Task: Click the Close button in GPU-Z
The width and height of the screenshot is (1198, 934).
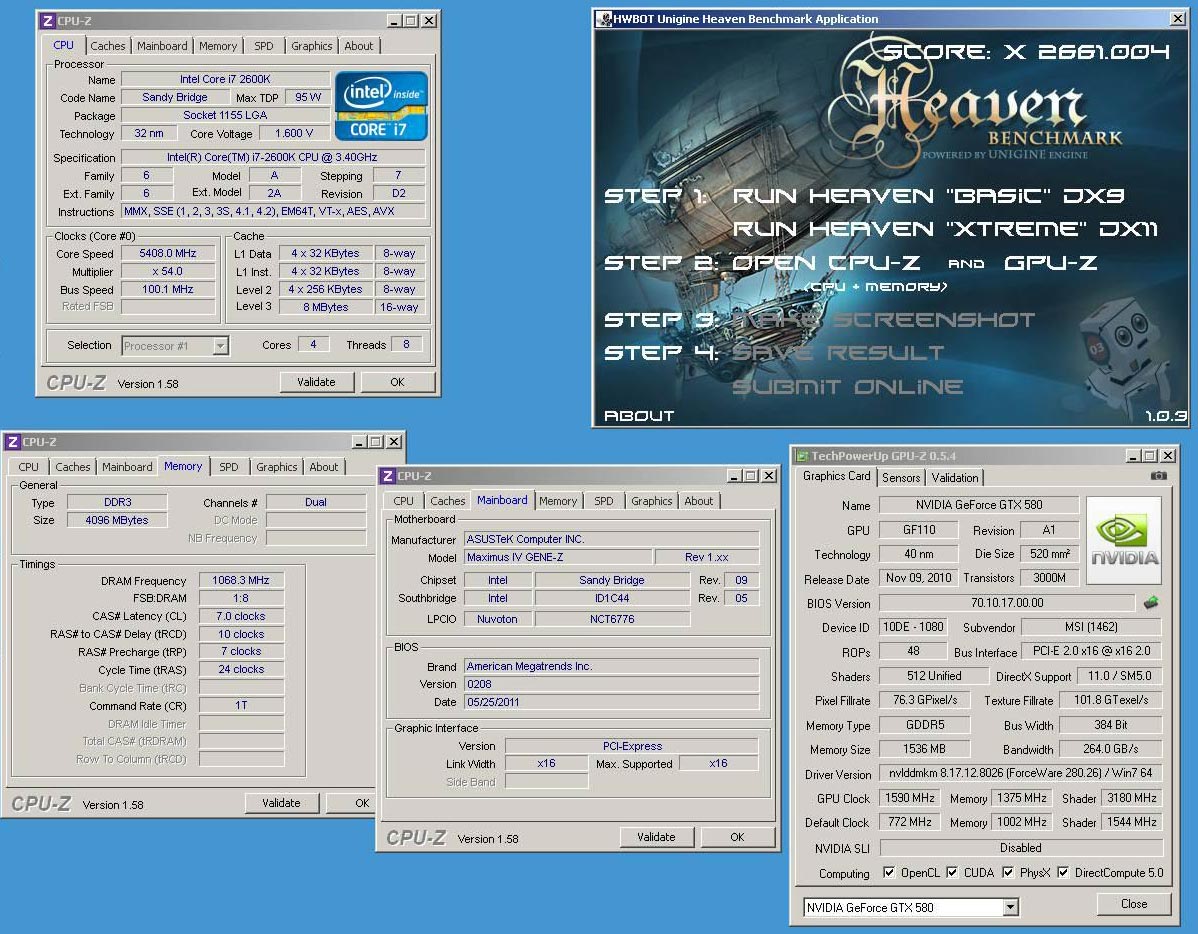Action: [x=1134, y=904]
